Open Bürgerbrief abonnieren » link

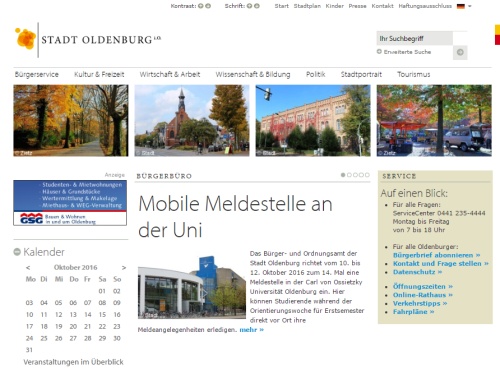[436, 255]
